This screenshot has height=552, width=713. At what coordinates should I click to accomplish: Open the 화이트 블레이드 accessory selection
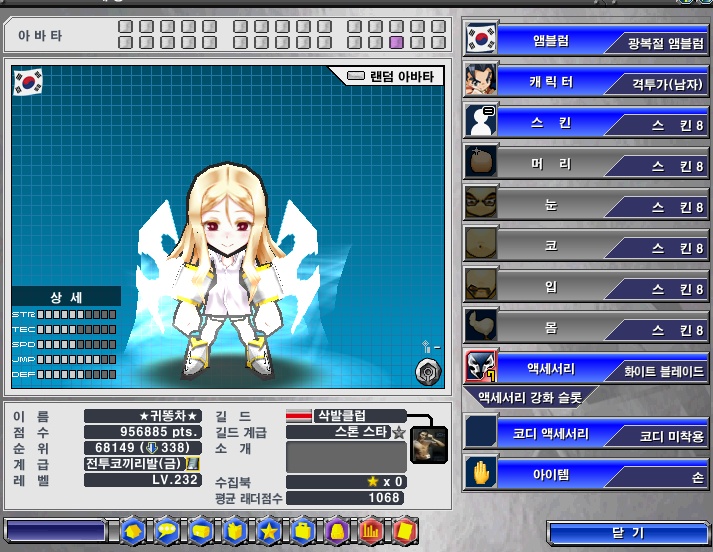659,372
